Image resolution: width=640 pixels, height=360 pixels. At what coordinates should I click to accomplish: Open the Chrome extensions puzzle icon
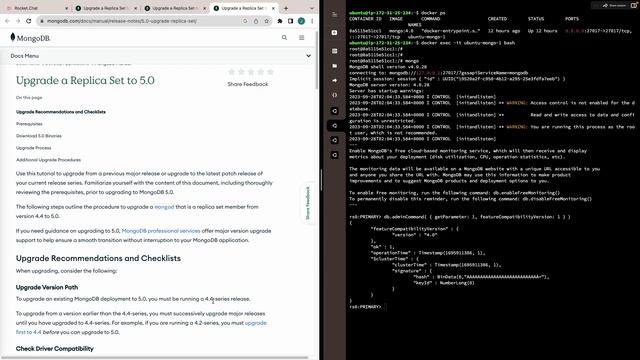click(280, 21)
